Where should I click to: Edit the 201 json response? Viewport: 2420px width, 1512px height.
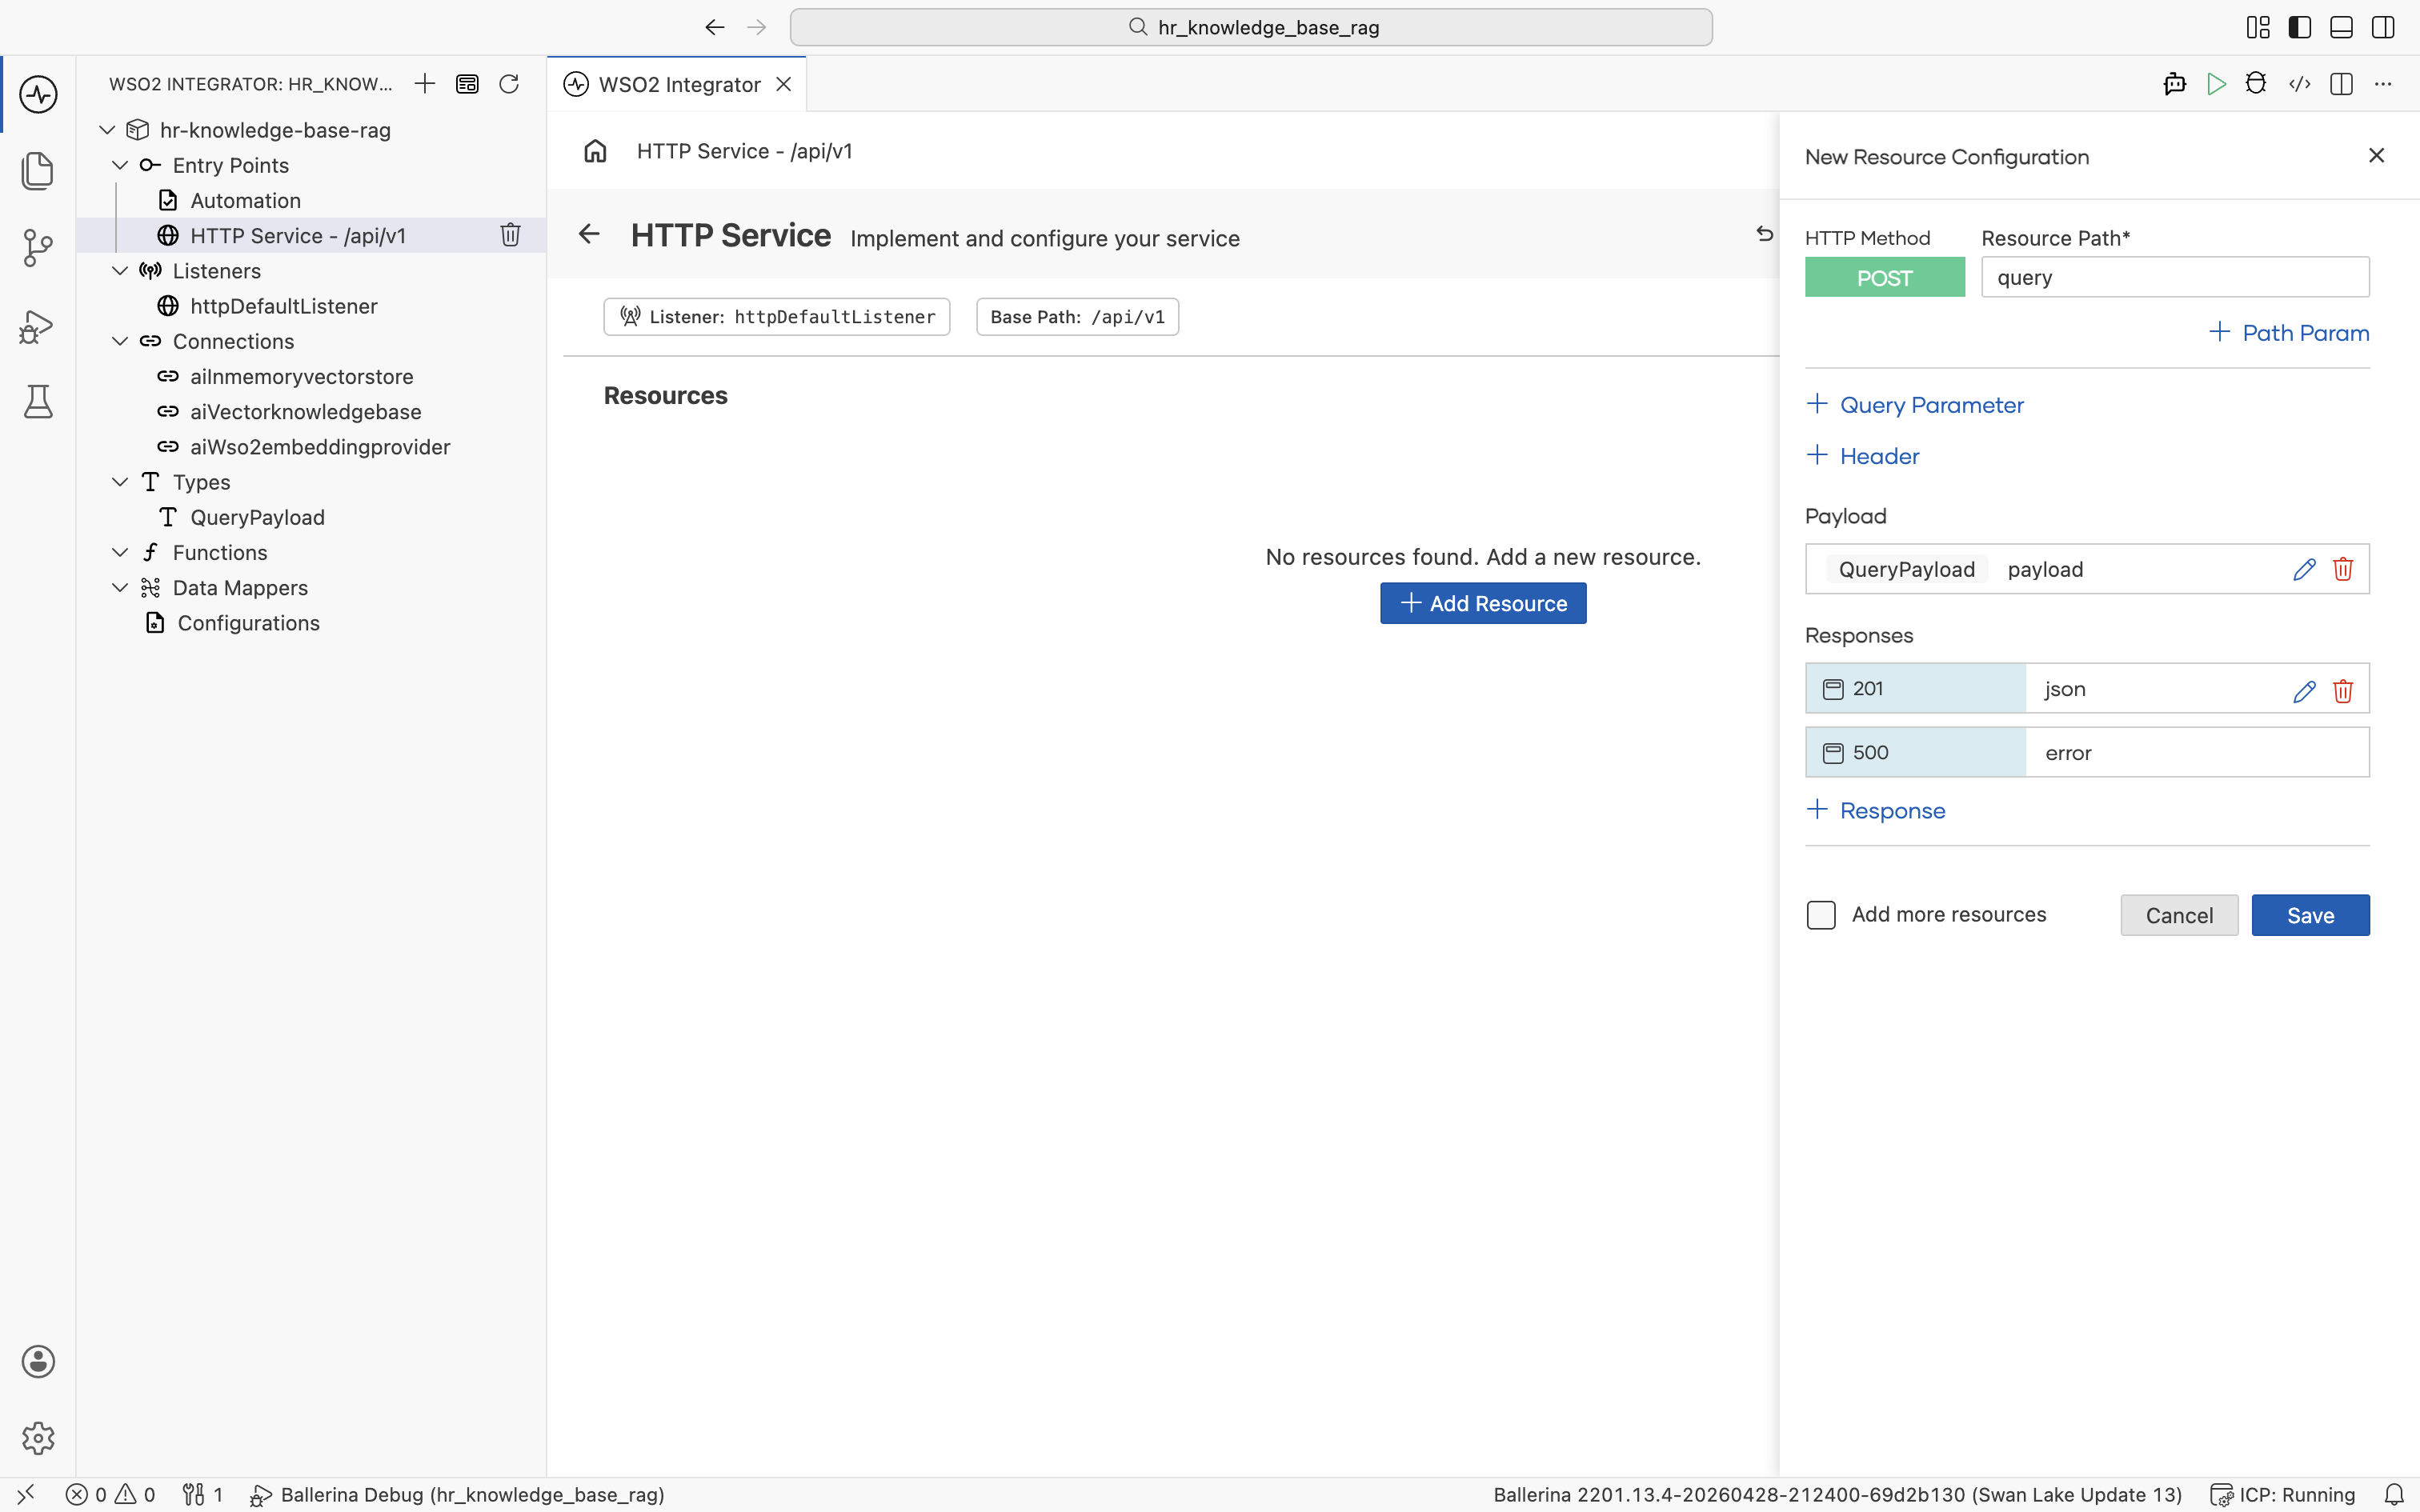[x=2304, y=691]
